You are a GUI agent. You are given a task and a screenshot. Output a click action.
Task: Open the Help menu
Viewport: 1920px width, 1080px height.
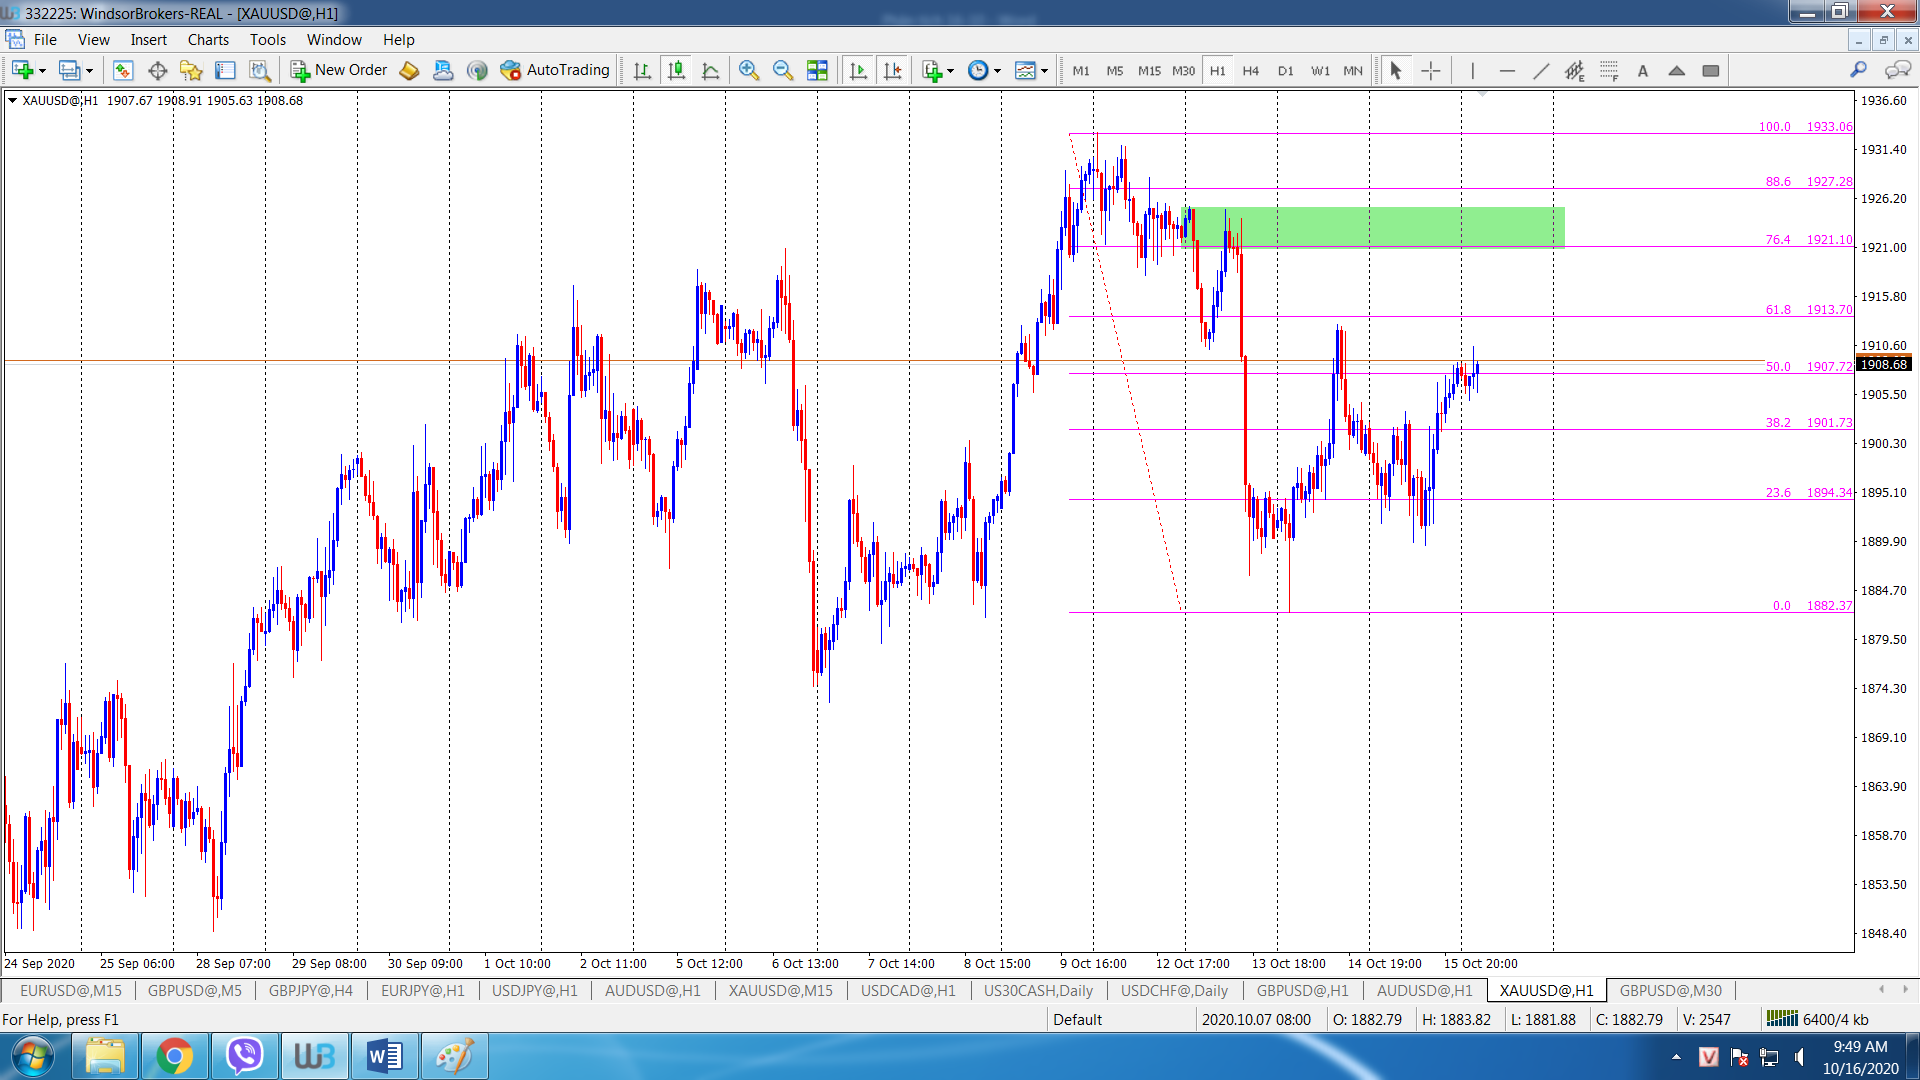398,40
